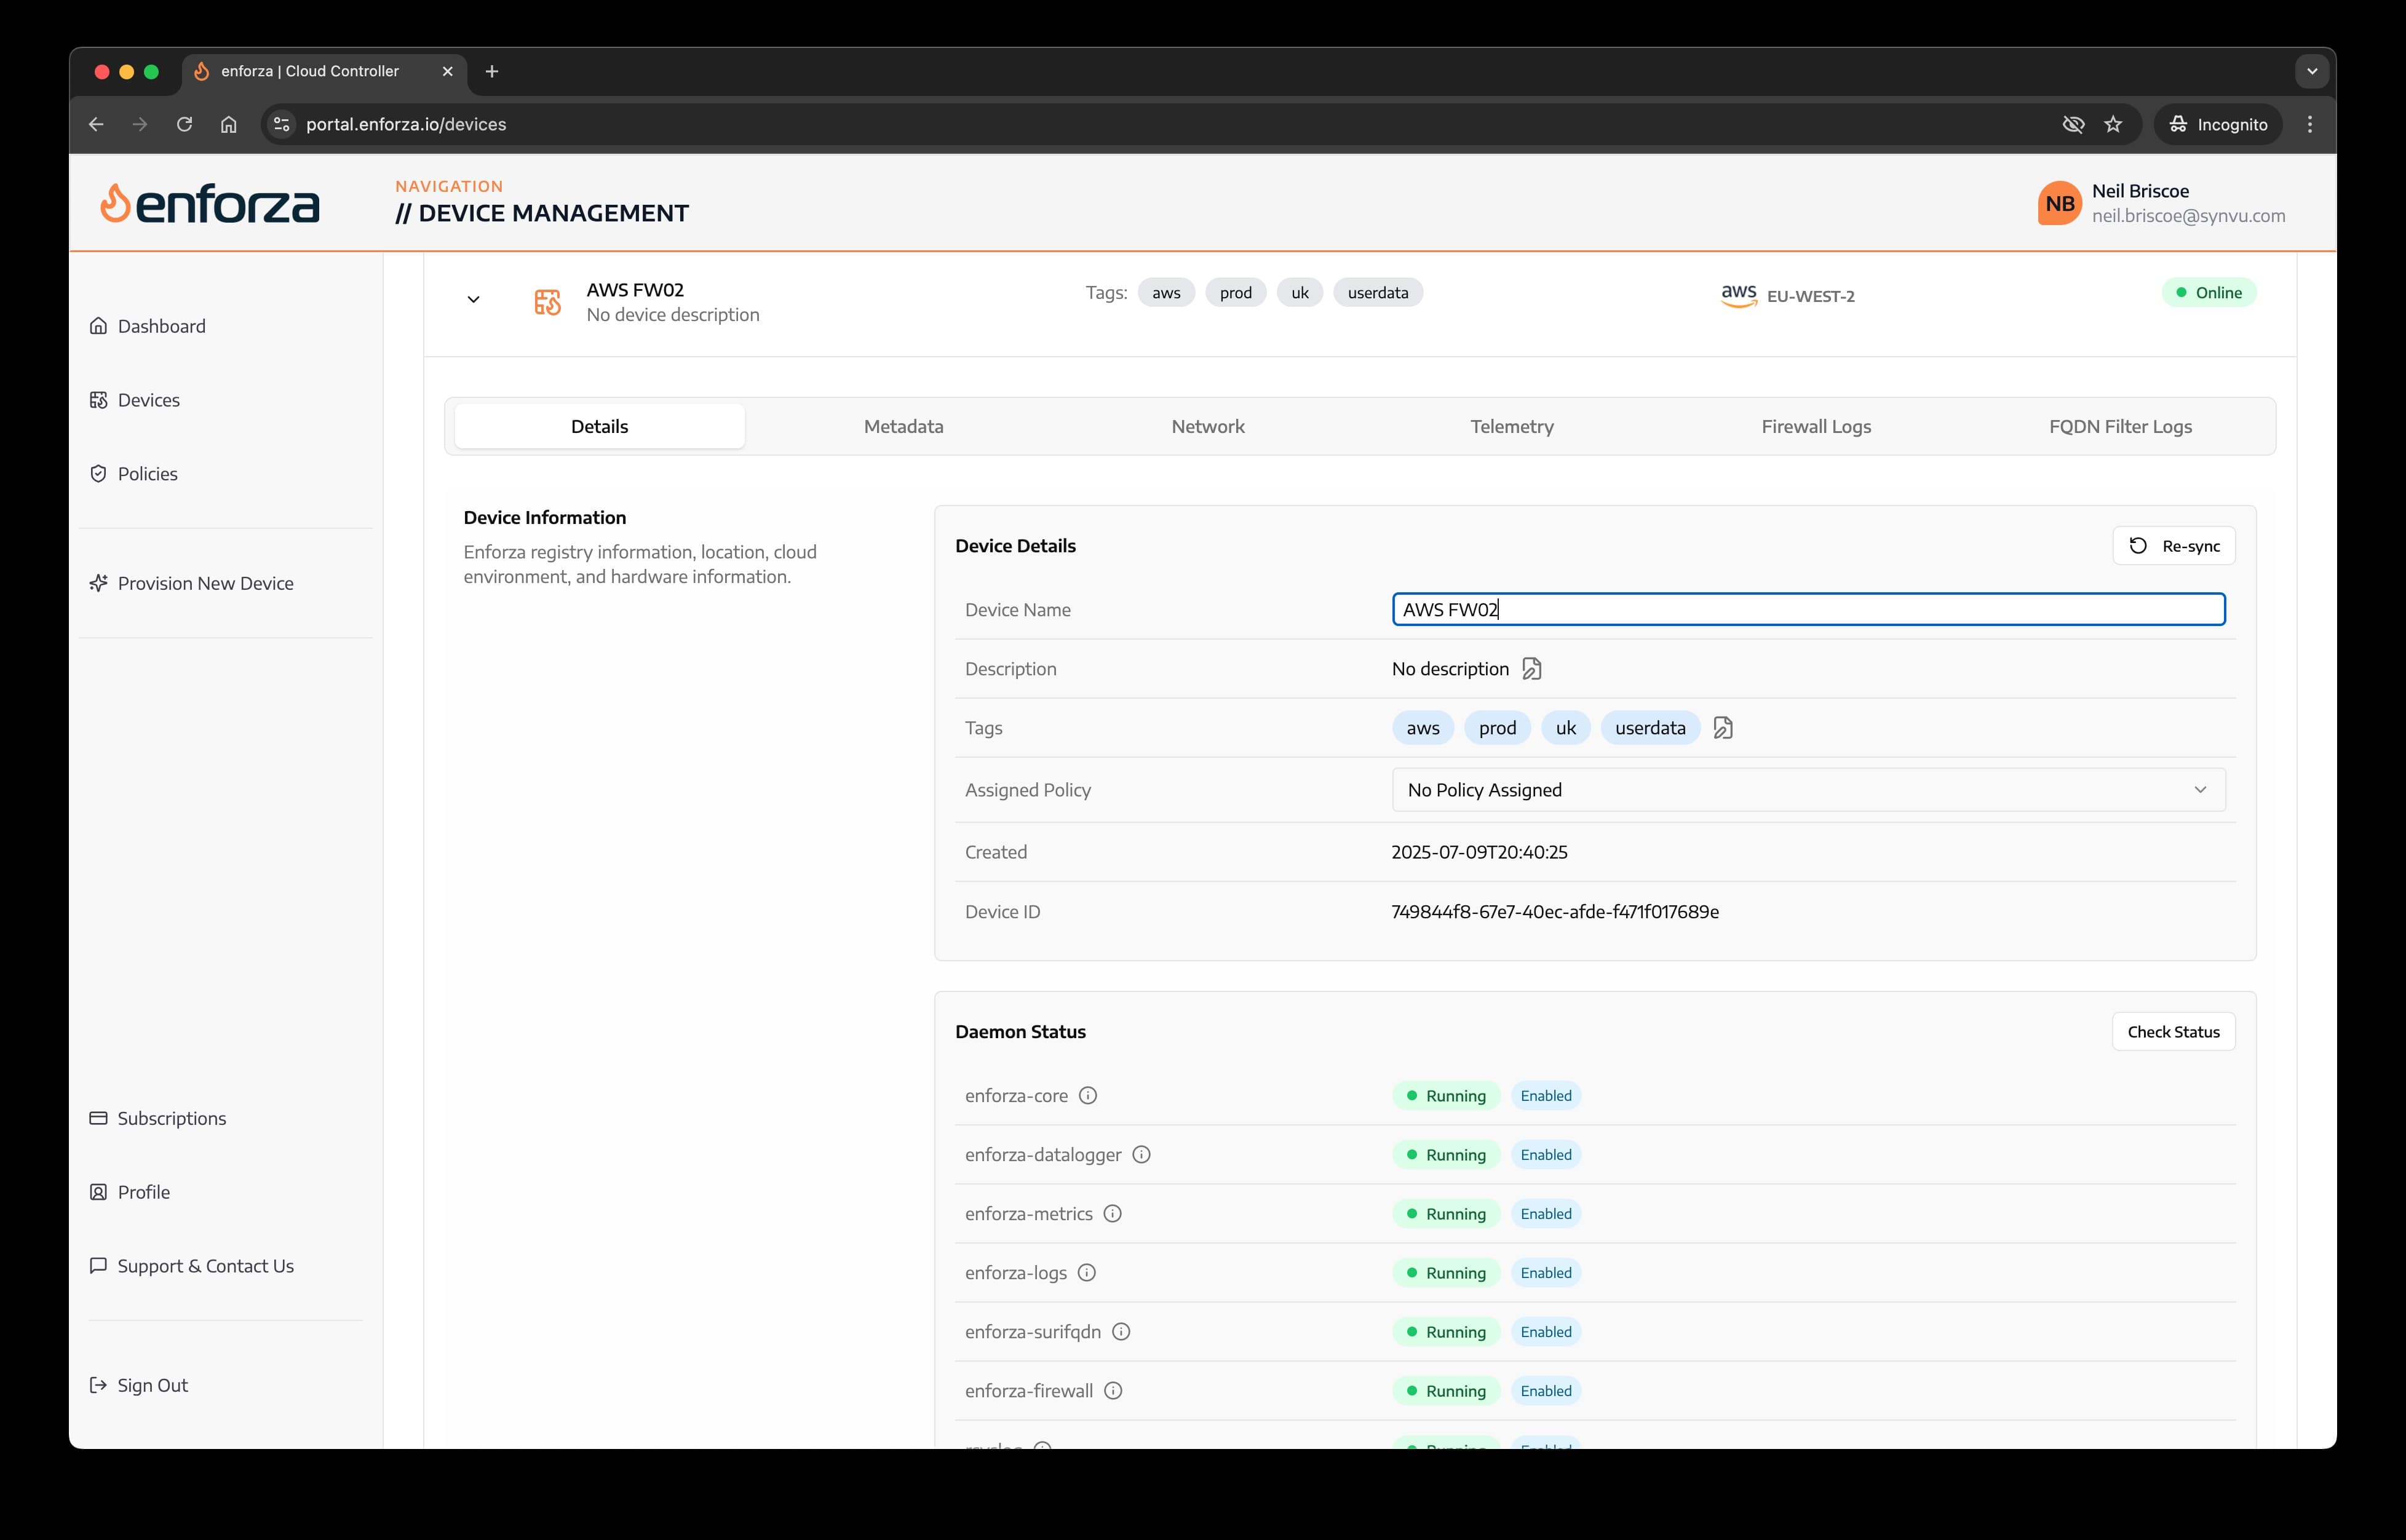
Task: Click the Check Status button
Action: [x=2174, y=1032]
